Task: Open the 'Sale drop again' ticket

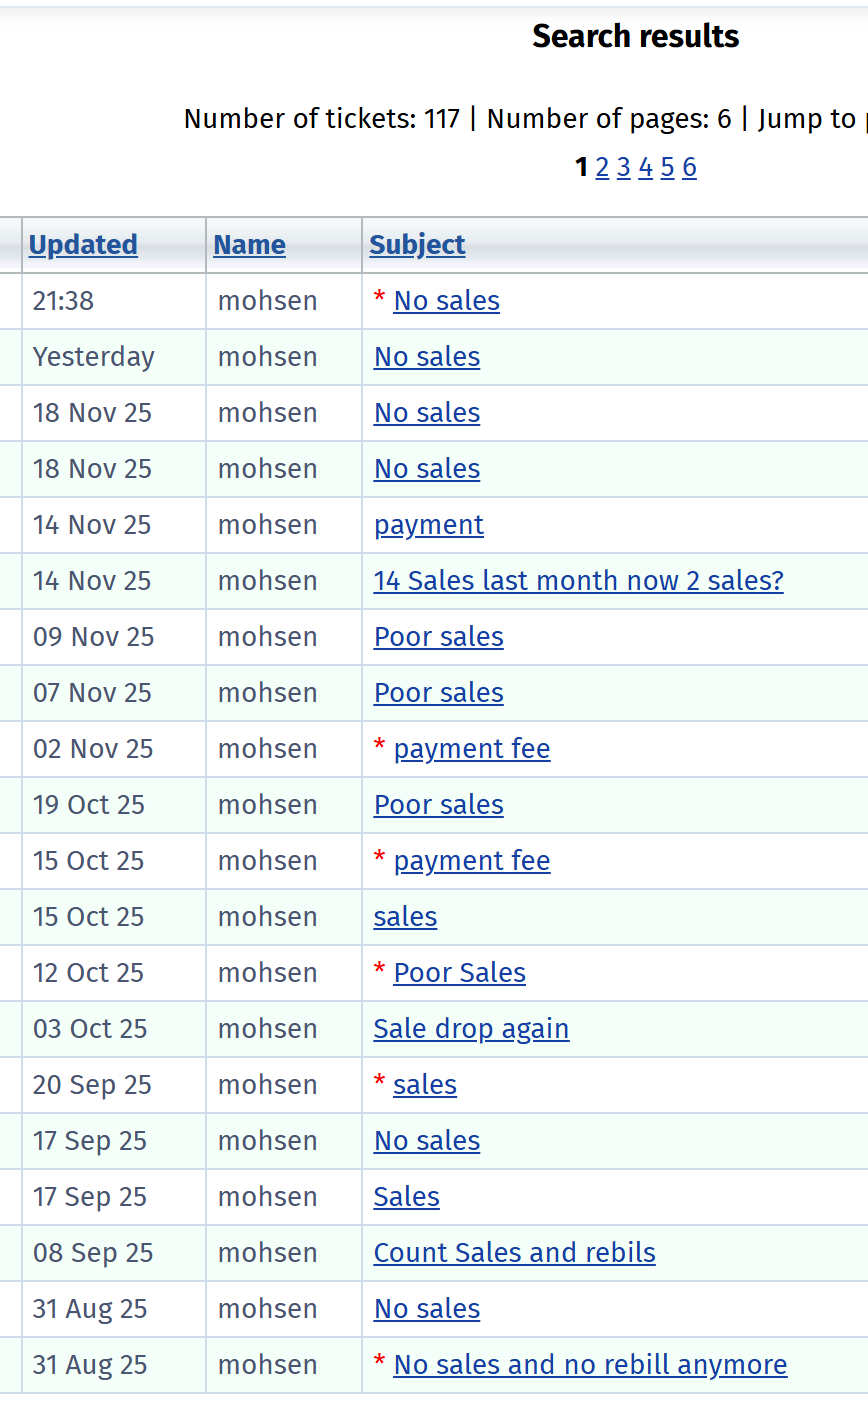Action: click(472, 1029)
